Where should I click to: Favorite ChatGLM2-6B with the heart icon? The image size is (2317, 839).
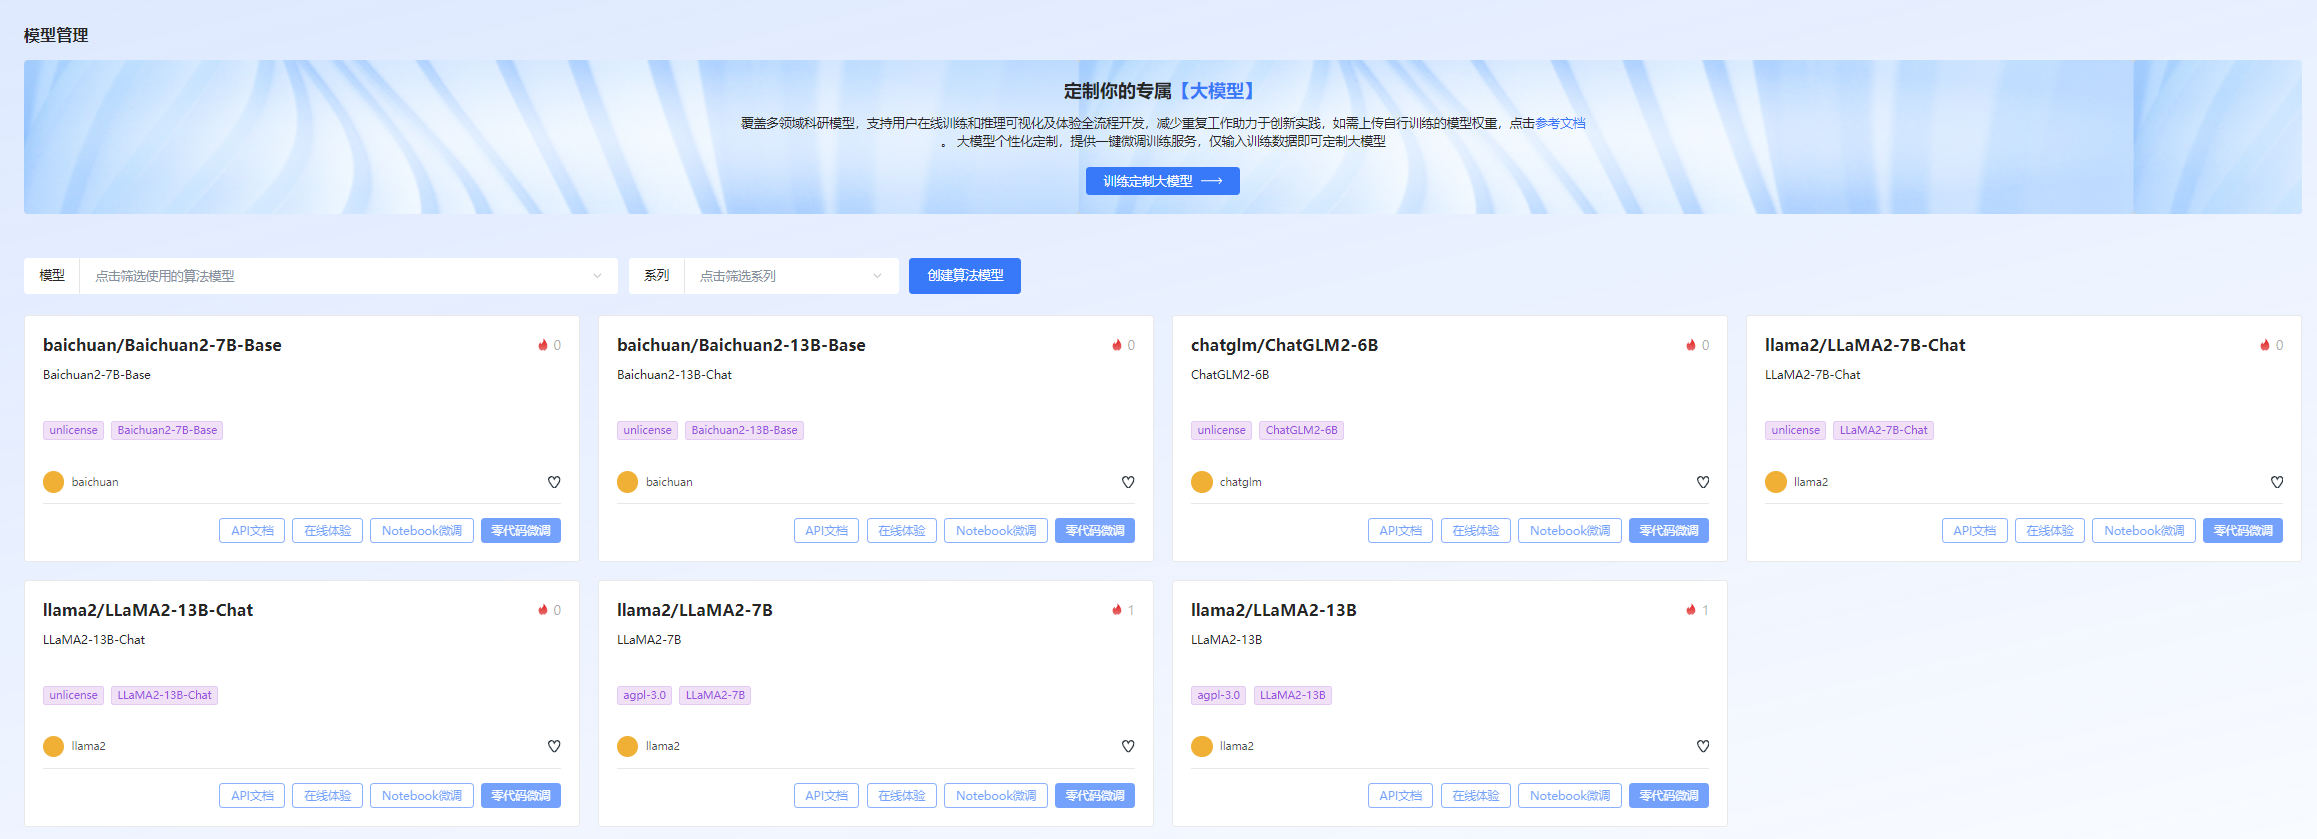click(1703, 482)
